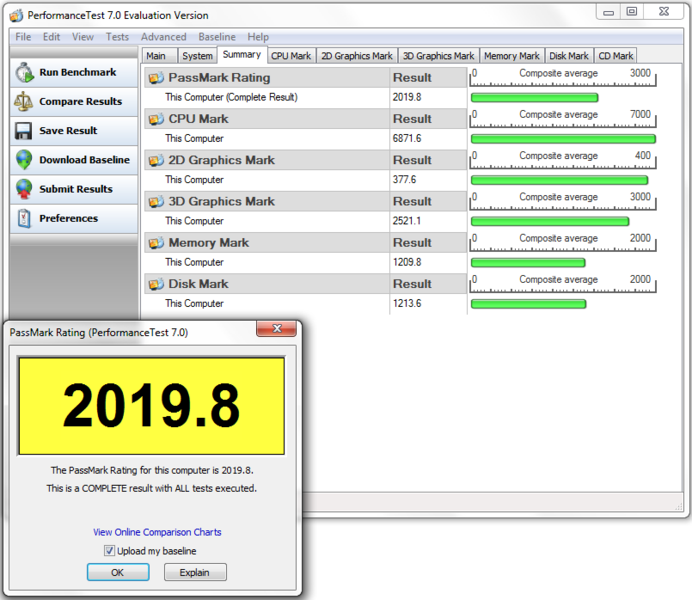Open the Baseline menu

pos(217,37)
